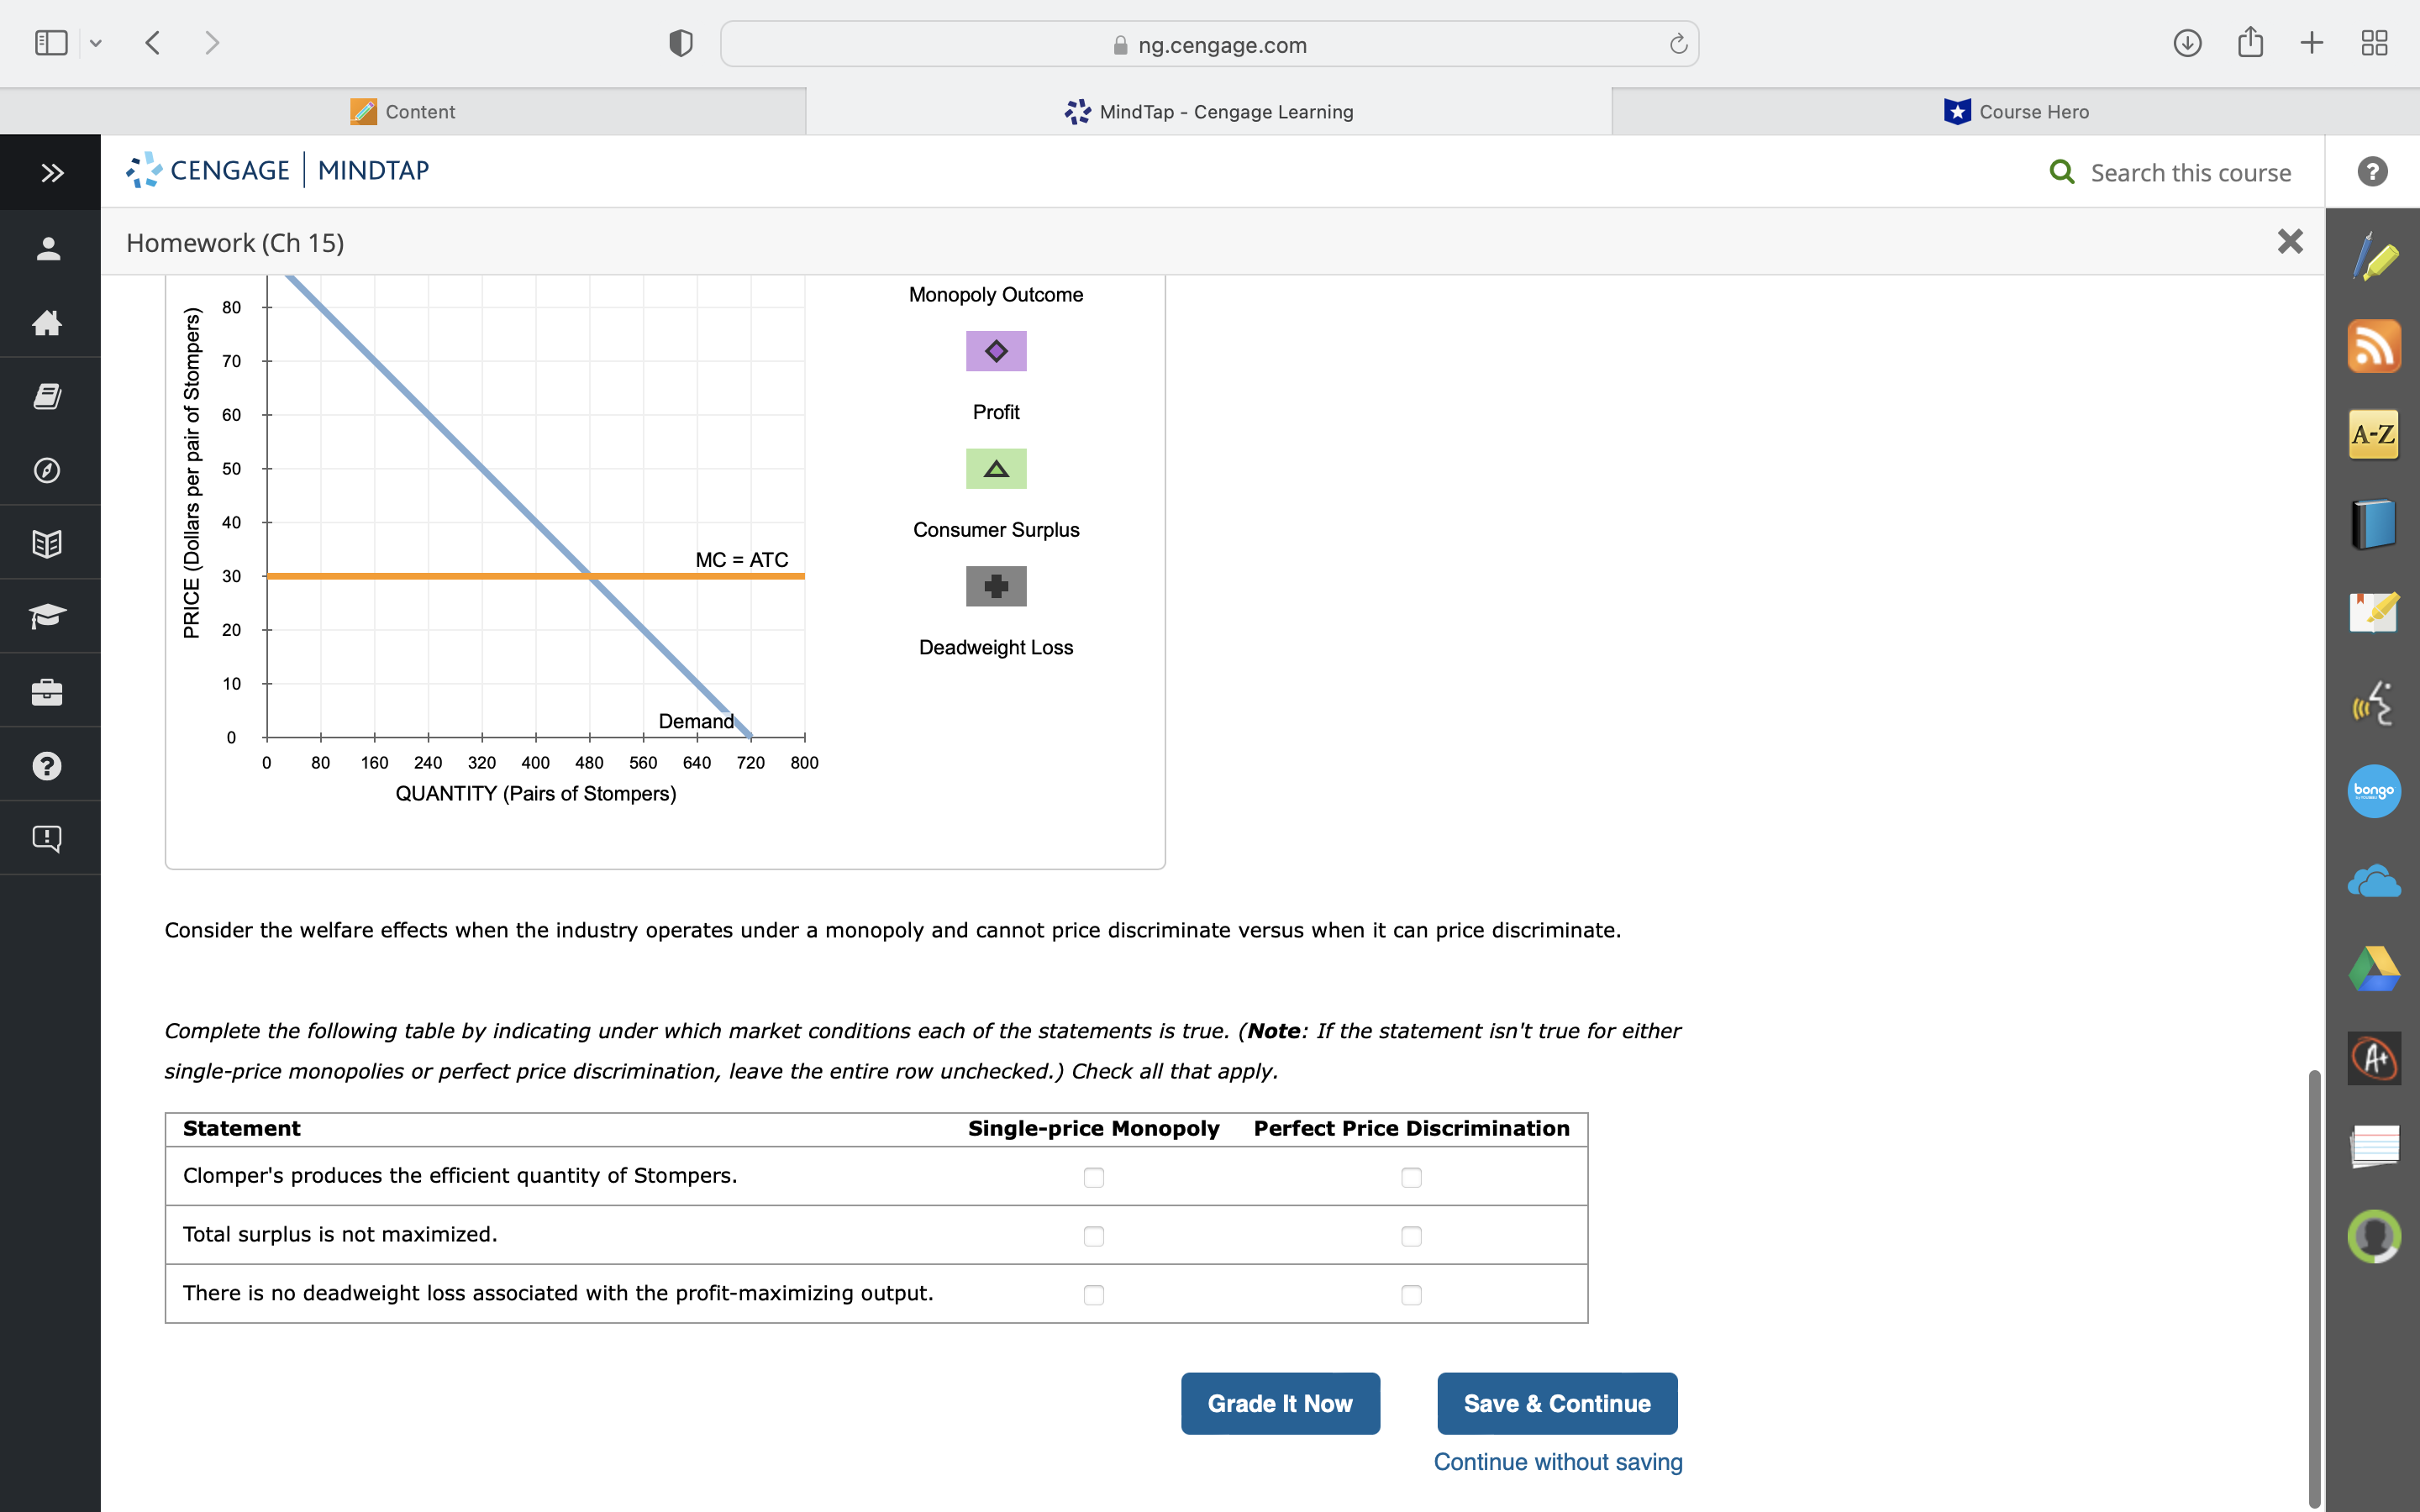Check Single-price Monopoly for efficient quantity
This screenshot has height=1512, width=2420.
click(x=1093, y=1178)
